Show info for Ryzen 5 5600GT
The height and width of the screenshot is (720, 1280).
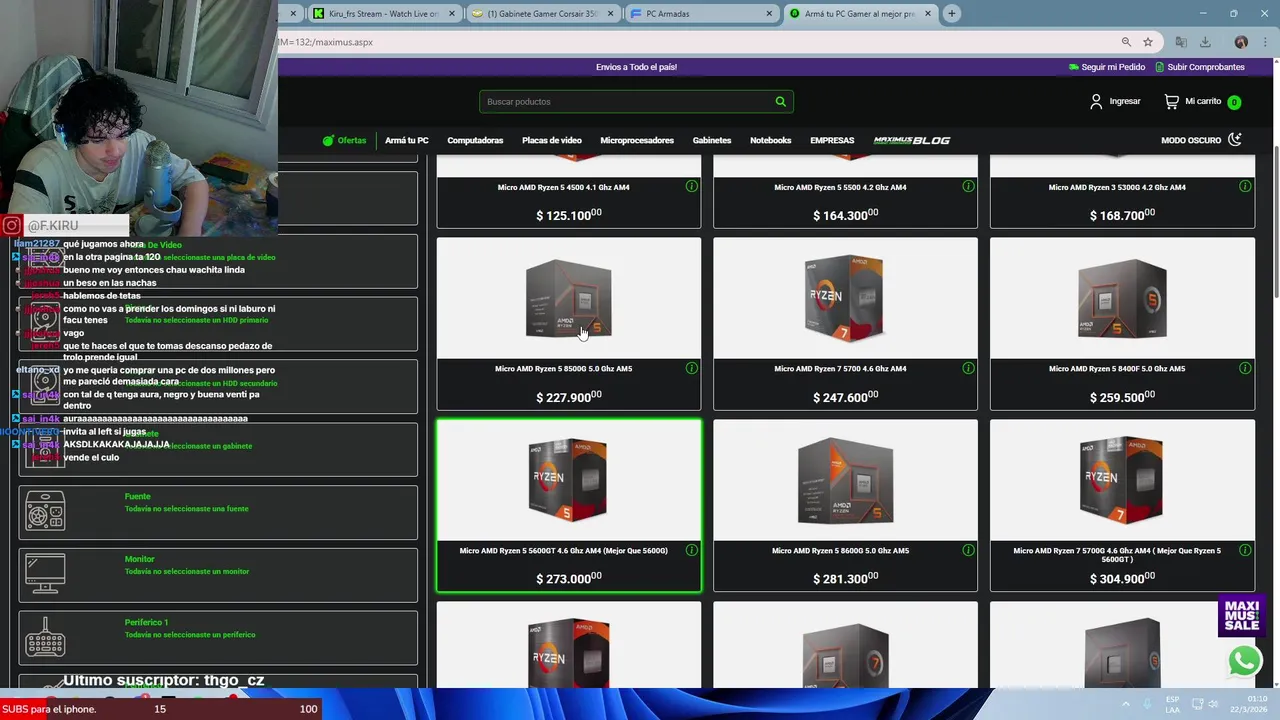691,550
